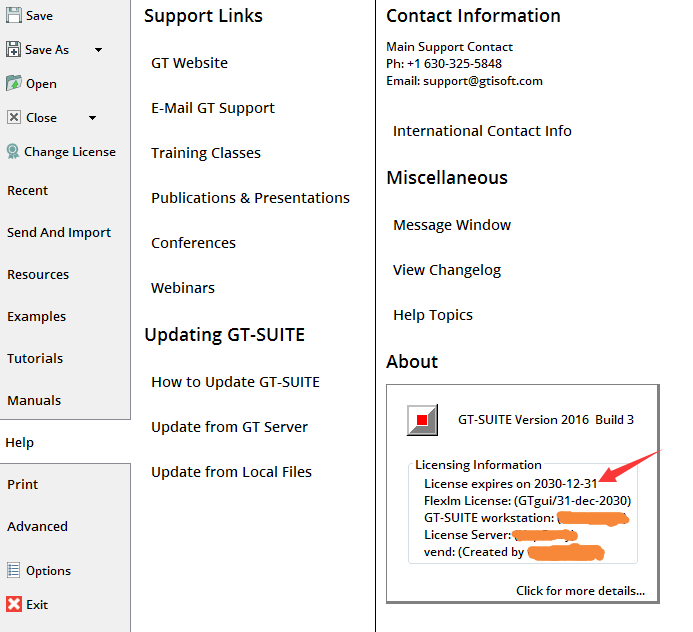The width and height of the screenshot is (693, 632).
Task: Open the Webinars link
Action: [x=183, y=288]
